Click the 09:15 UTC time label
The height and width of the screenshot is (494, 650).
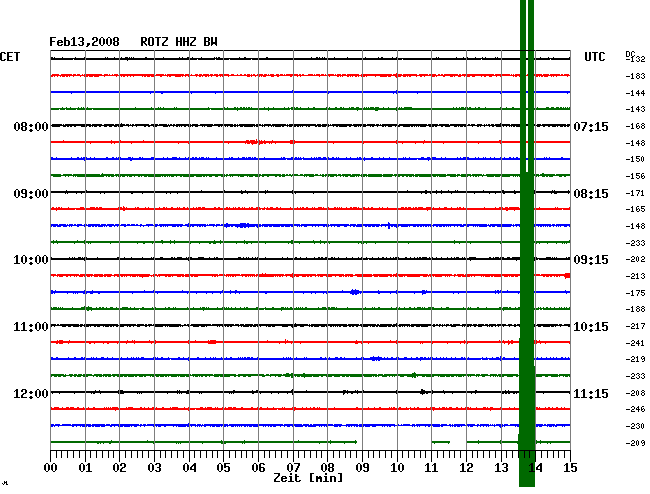pyautogui.click(x=591, y=260)
